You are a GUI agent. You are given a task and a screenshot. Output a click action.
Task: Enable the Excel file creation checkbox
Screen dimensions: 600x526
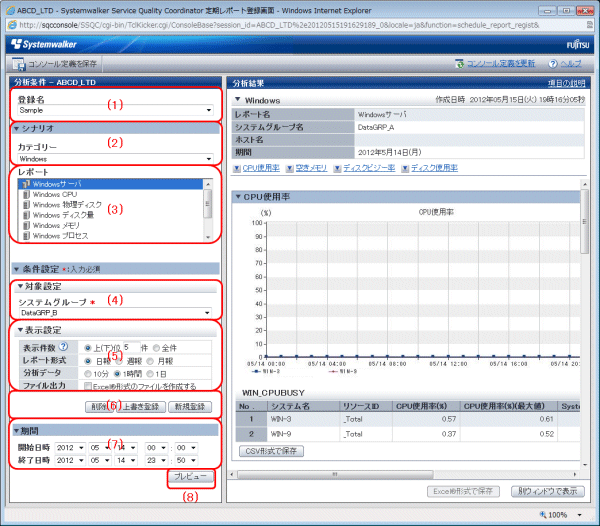(88, 386)
